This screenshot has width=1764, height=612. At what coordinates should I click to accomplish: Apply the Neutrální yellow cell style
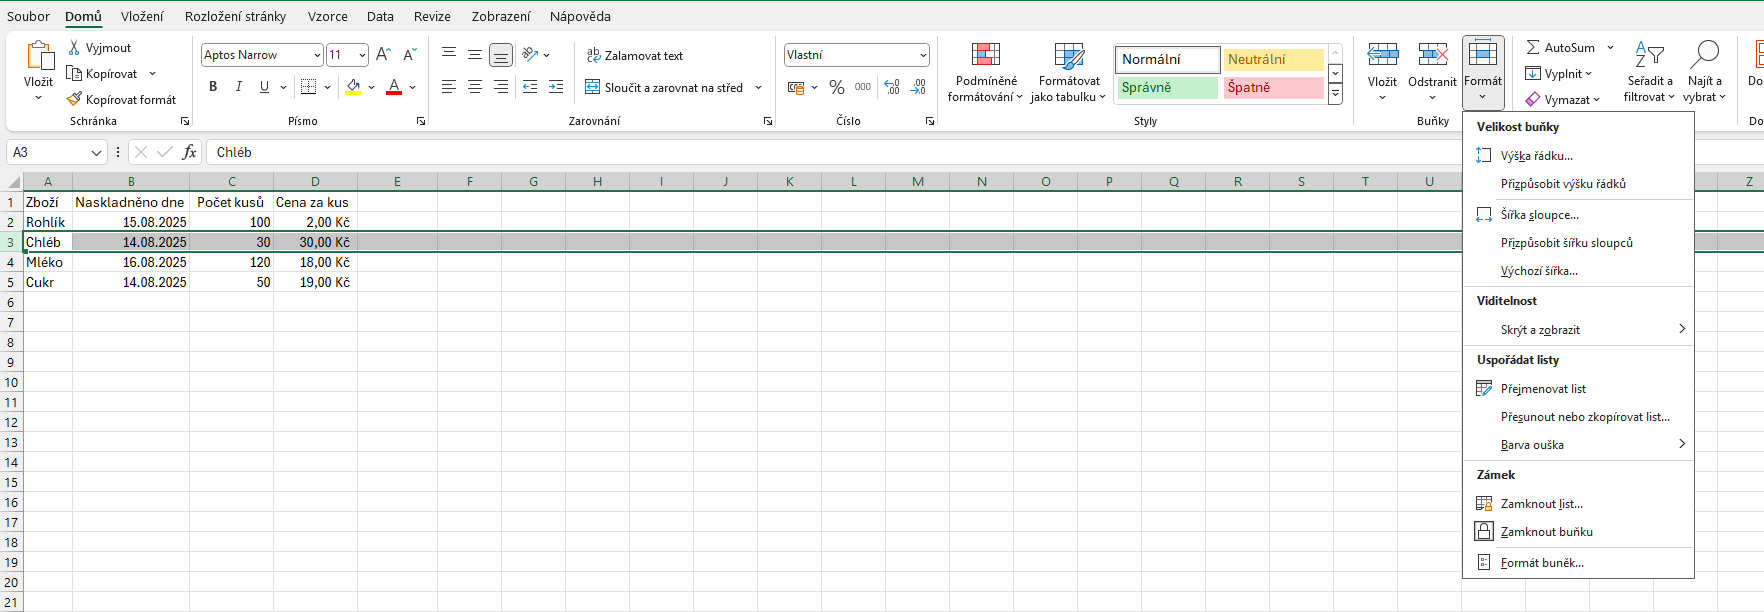(x=1273, y=59)
